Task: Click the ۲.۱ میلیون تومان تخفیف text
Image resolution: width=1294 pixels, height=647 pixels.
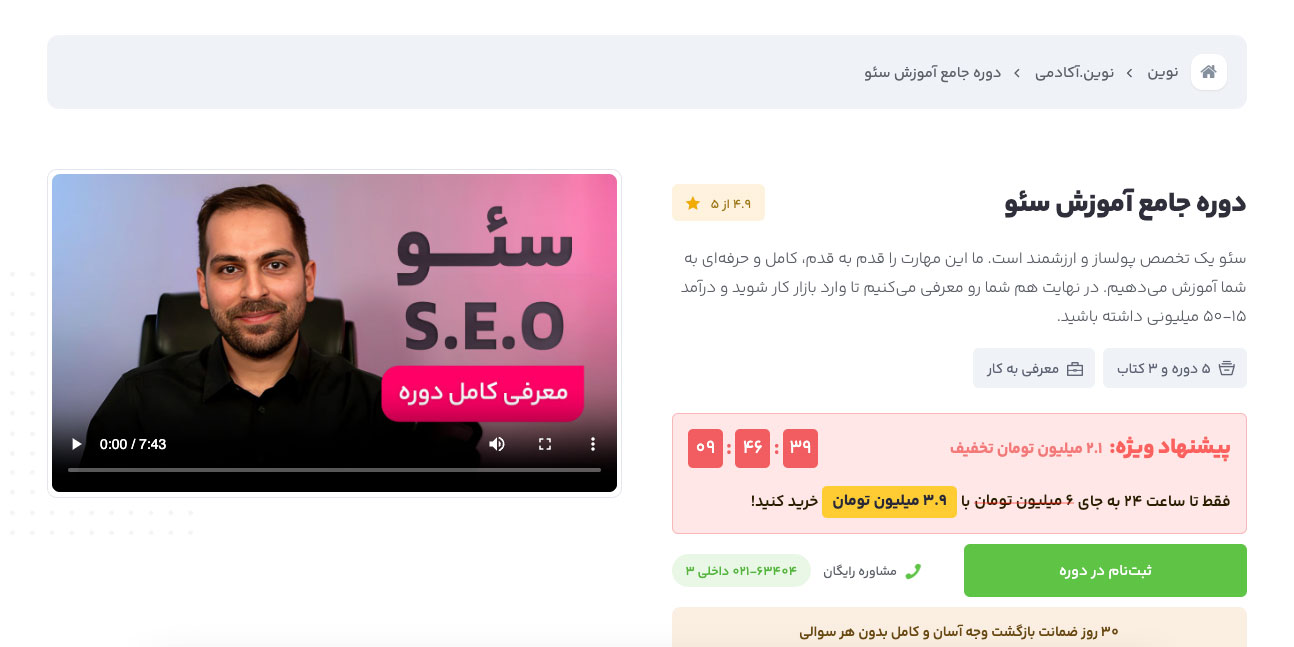Action: coord(1026,448)
